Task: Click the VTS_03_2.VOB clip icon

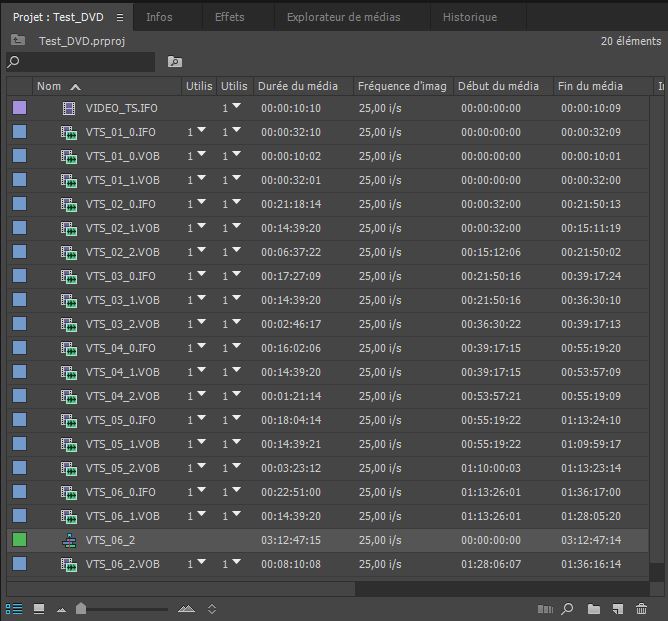Action: point(69,325)
